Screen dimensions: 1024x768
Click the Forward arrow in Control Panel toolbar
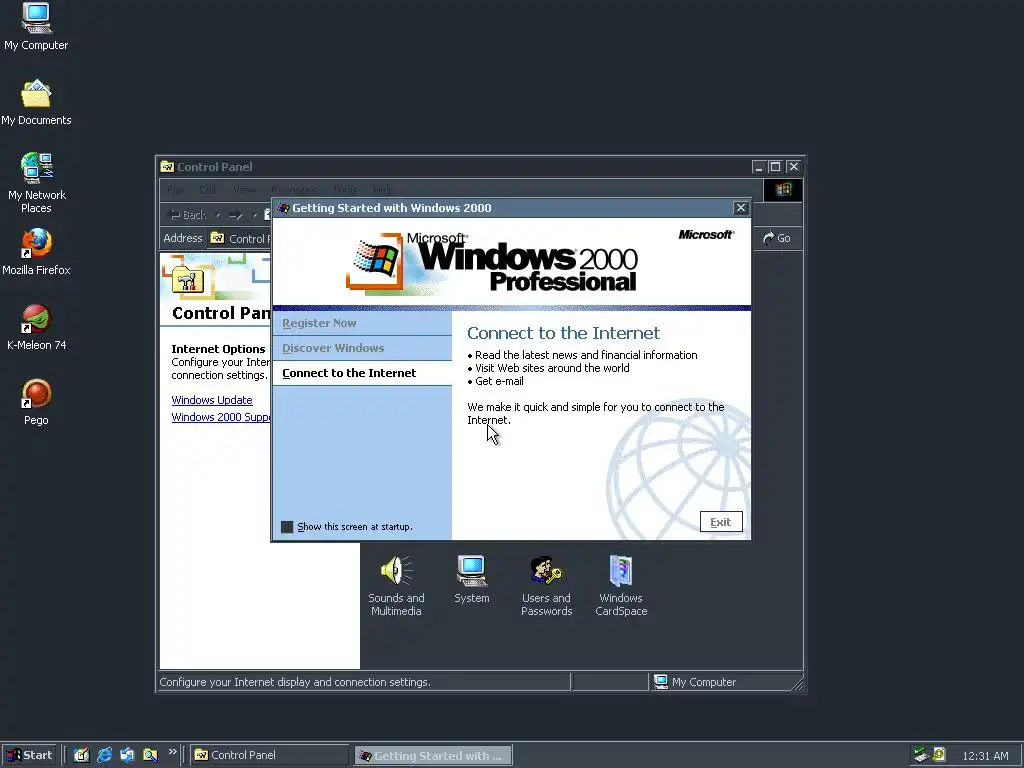236,215
